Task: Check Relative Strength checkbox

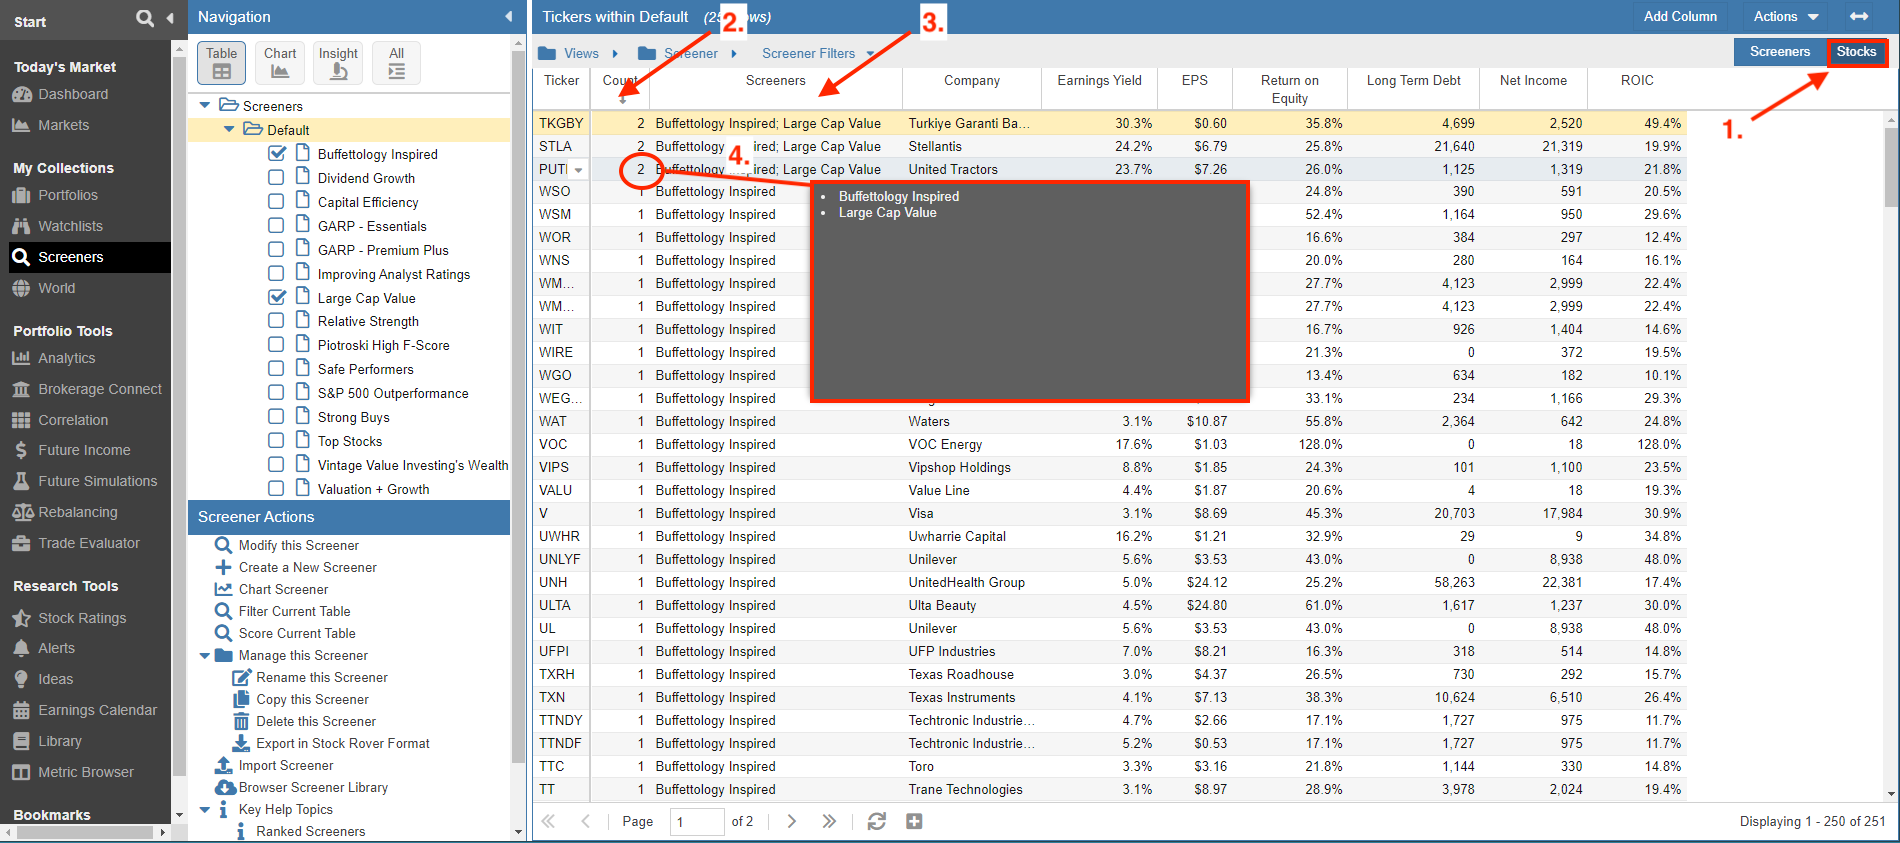Action: (276, 321)
